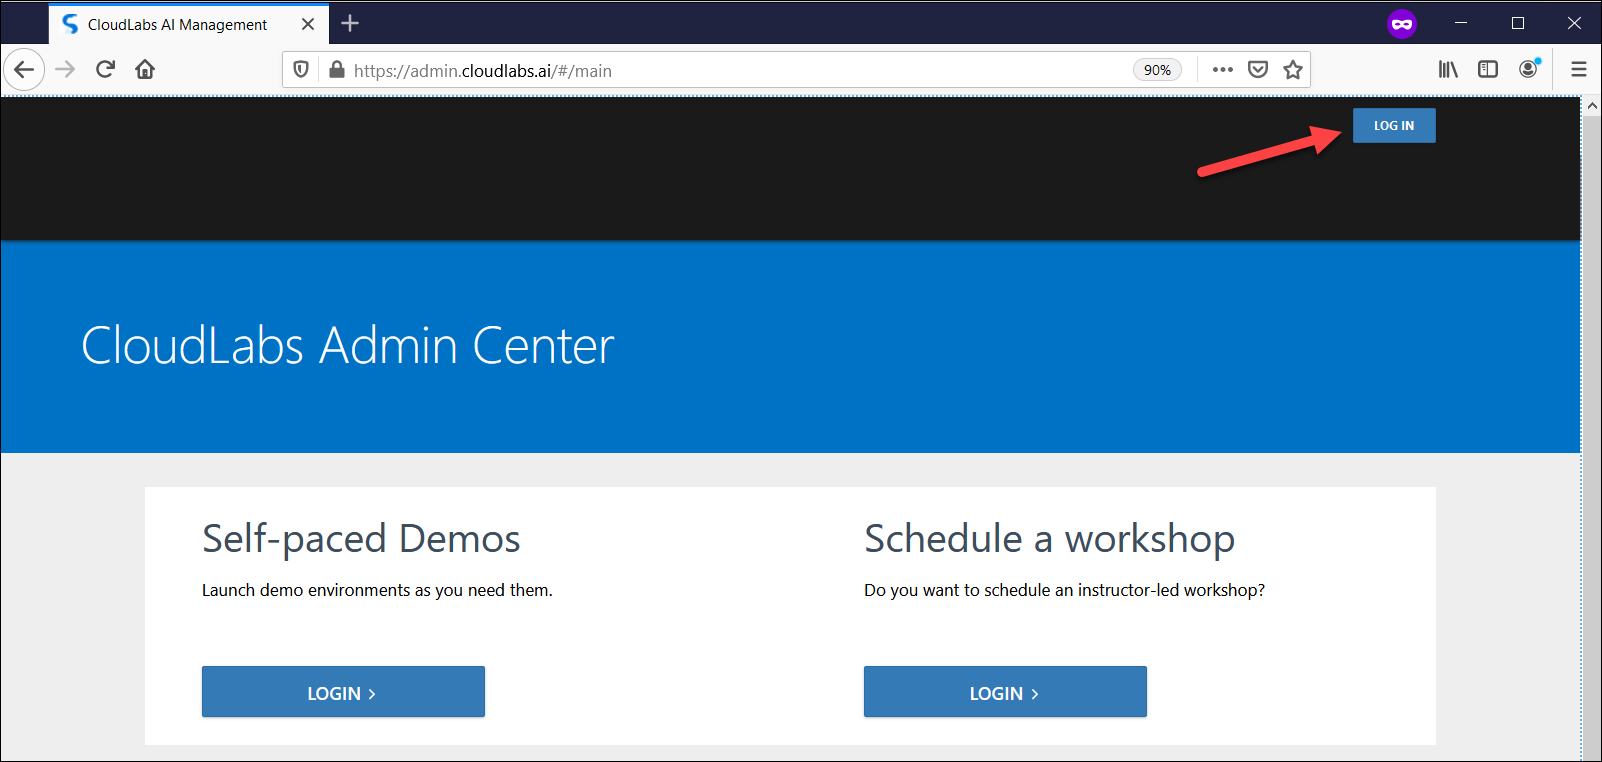Select the CloudLabs AI Management tab
The image size is (1602, 762).
[189, 24]
